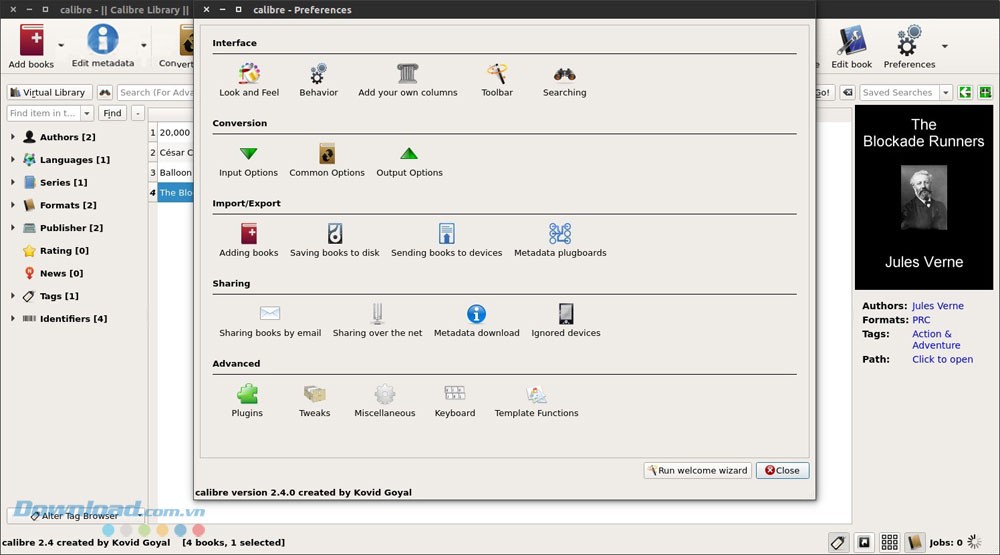This screenshot has width=1000, height=555.
Task: Open Sharing books by email settings
Action: coord(270,314)
